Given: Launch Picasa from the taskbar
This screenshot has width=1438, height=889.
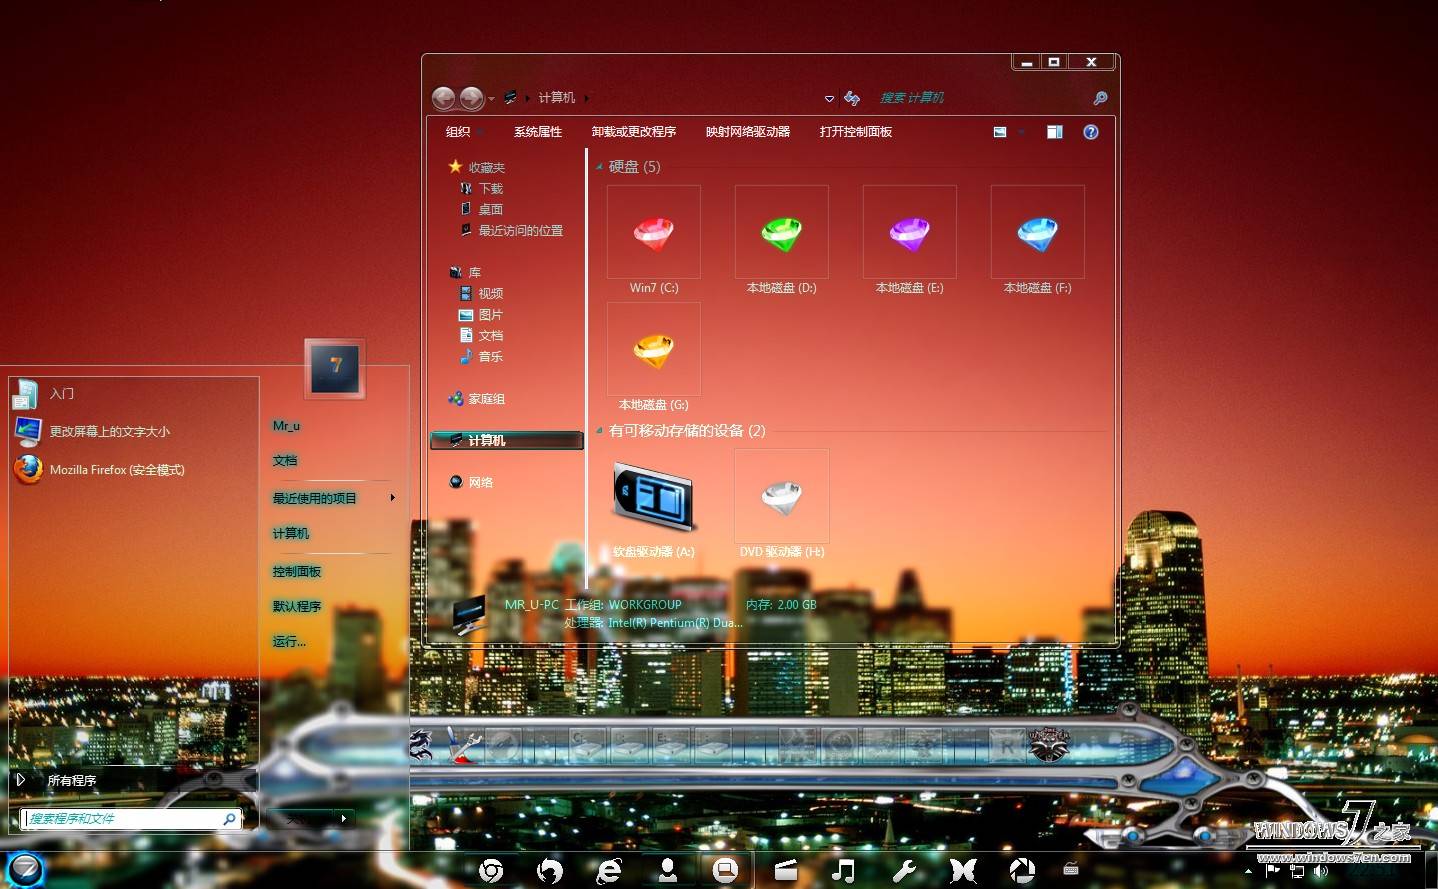Looking at the screenshot, I should coord(1022,870).
